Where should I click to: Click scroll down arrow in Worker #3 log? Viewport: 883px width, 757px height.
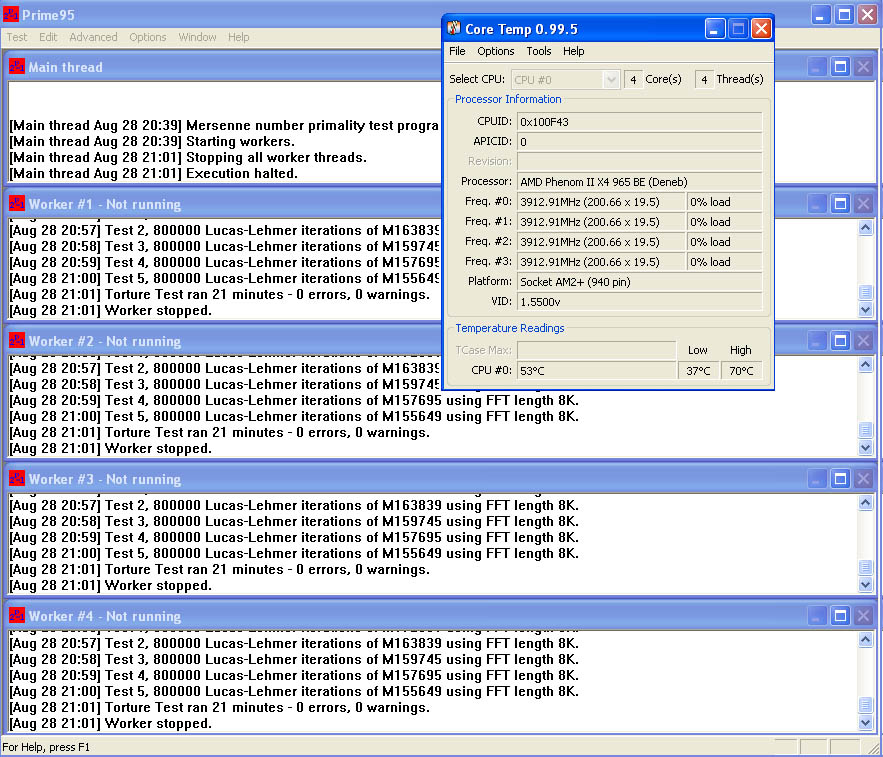(x=866, y=585)
